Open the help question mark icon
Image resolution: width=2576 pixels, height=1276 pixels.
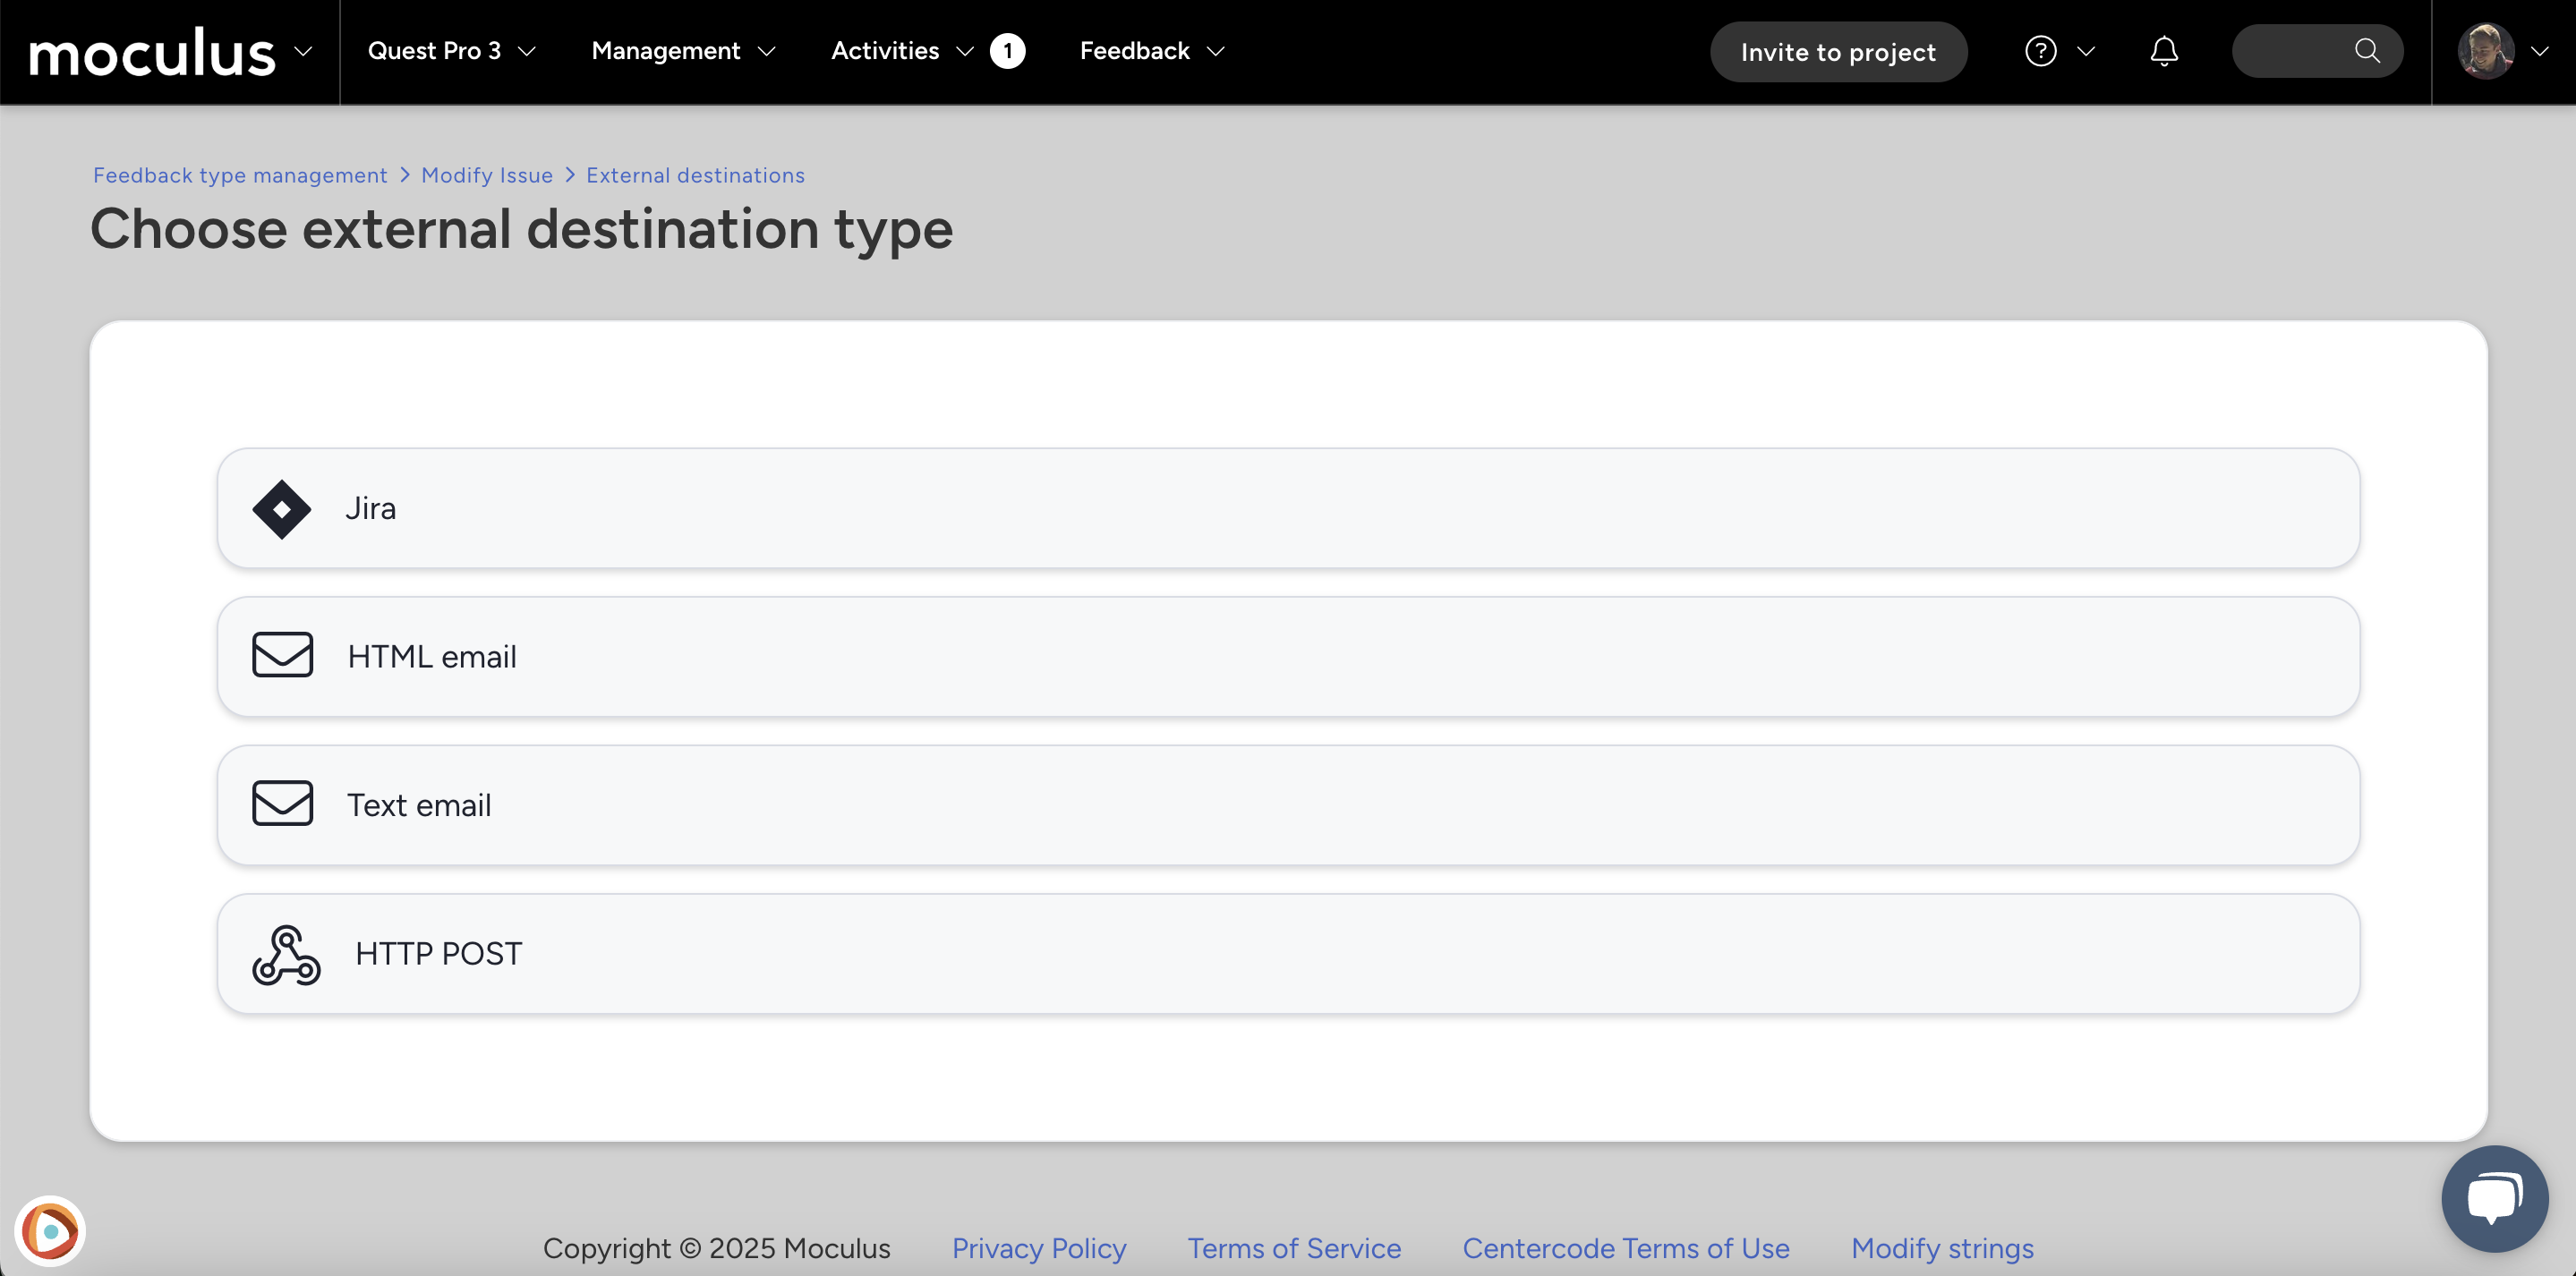2040,51
